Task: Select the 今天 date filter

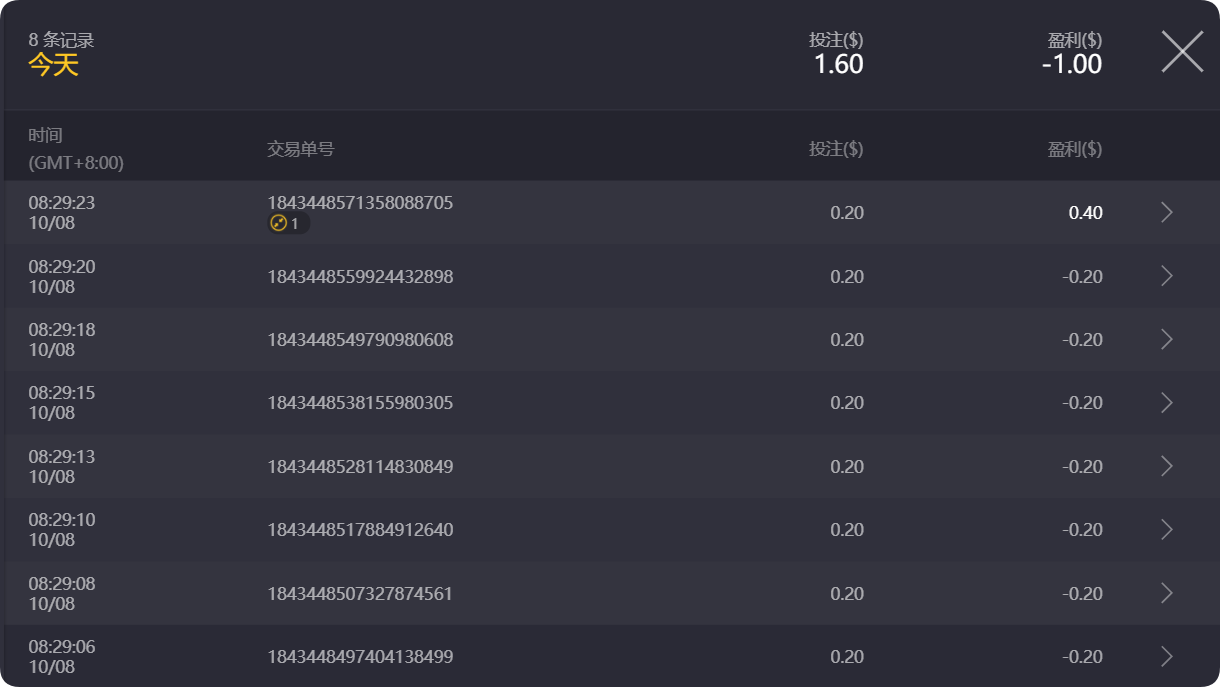Action: (x=53, y=65)
